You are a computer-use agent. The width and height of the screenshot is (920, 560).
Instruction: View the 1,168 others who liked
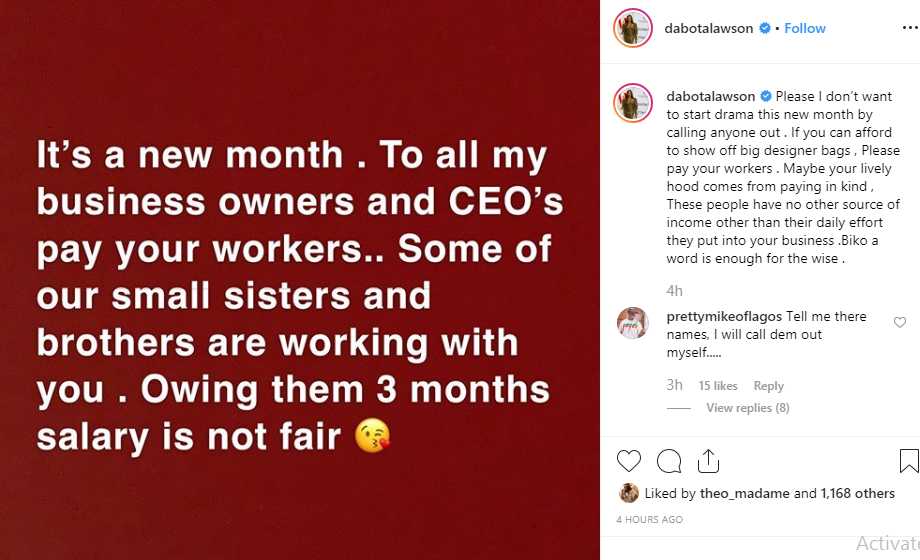[x=860, y=493]
